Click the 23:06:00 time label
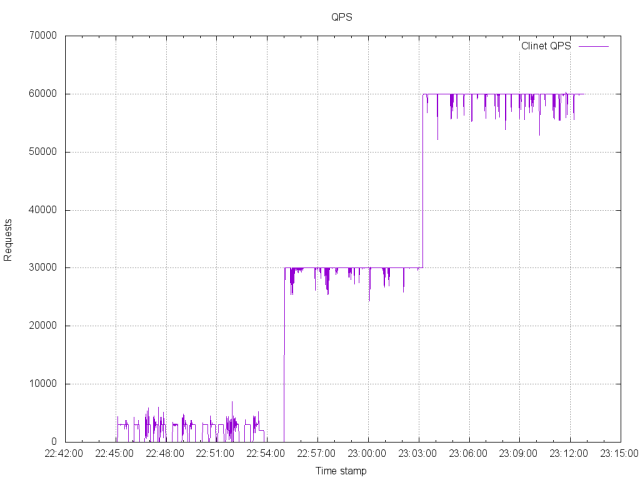Screen dimensions: 640x480 468,453
